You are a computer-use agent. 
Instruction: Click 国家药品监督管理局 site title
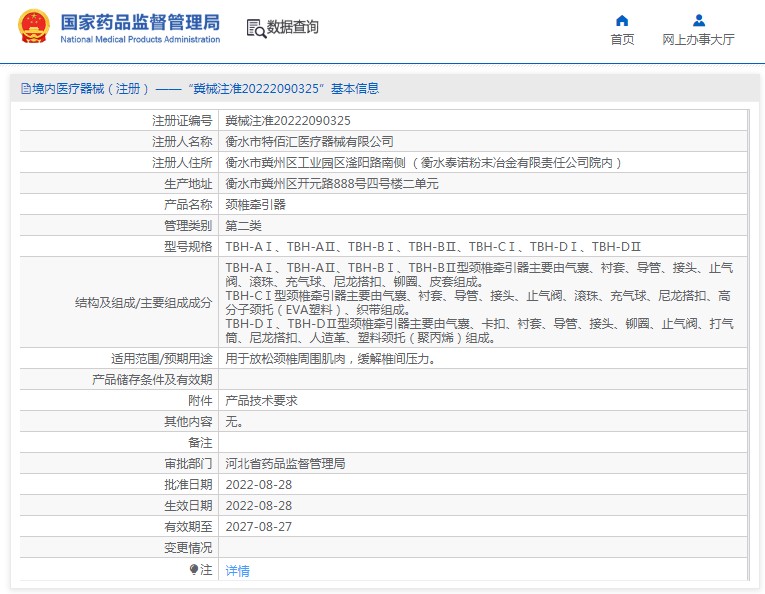(140, 22)
